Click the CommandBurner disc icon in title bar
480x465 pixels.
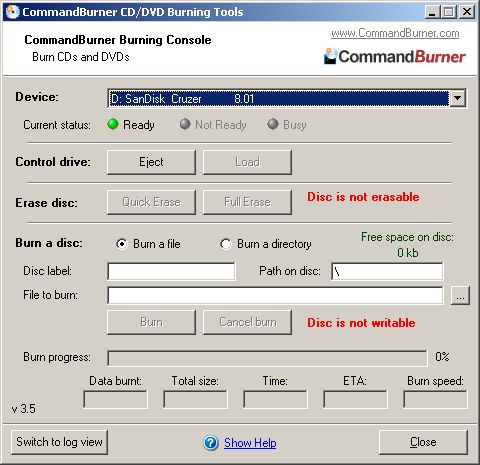pyautogui.click(x=12, y=12)
